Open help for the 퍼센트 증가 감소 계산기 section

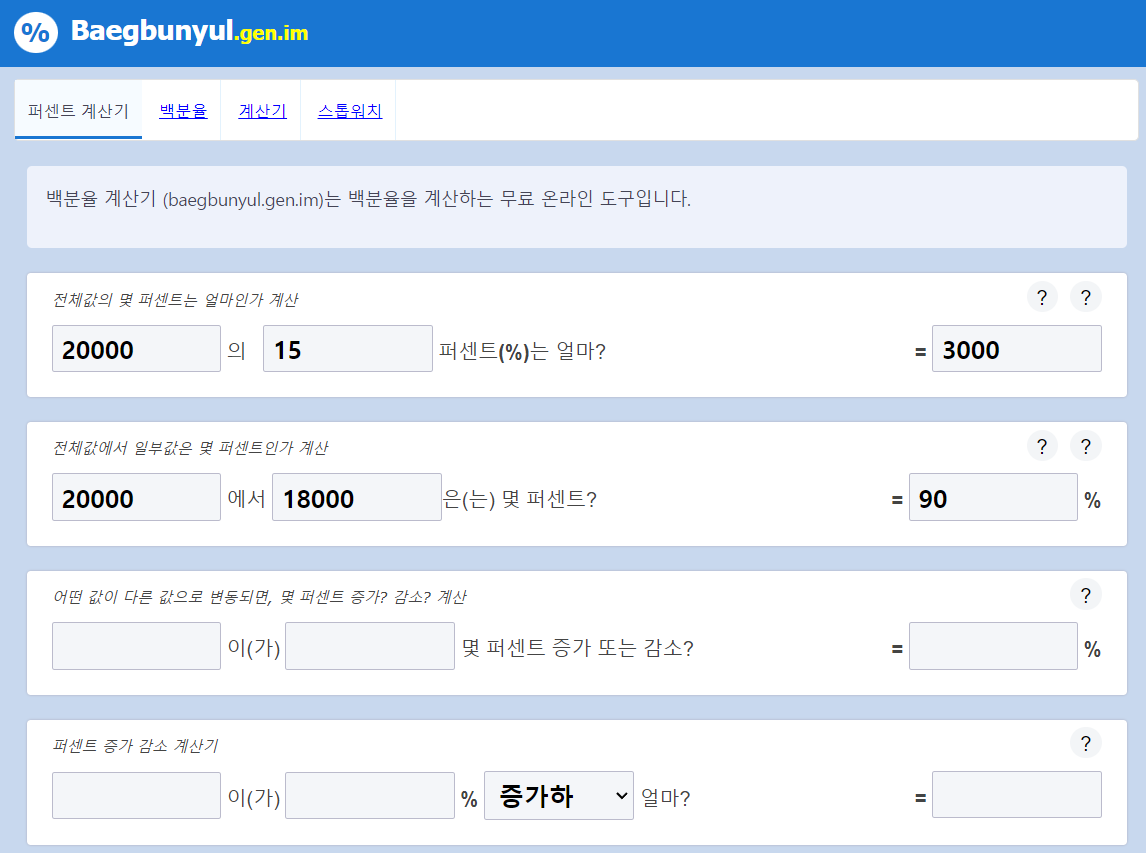[1086, 743]
